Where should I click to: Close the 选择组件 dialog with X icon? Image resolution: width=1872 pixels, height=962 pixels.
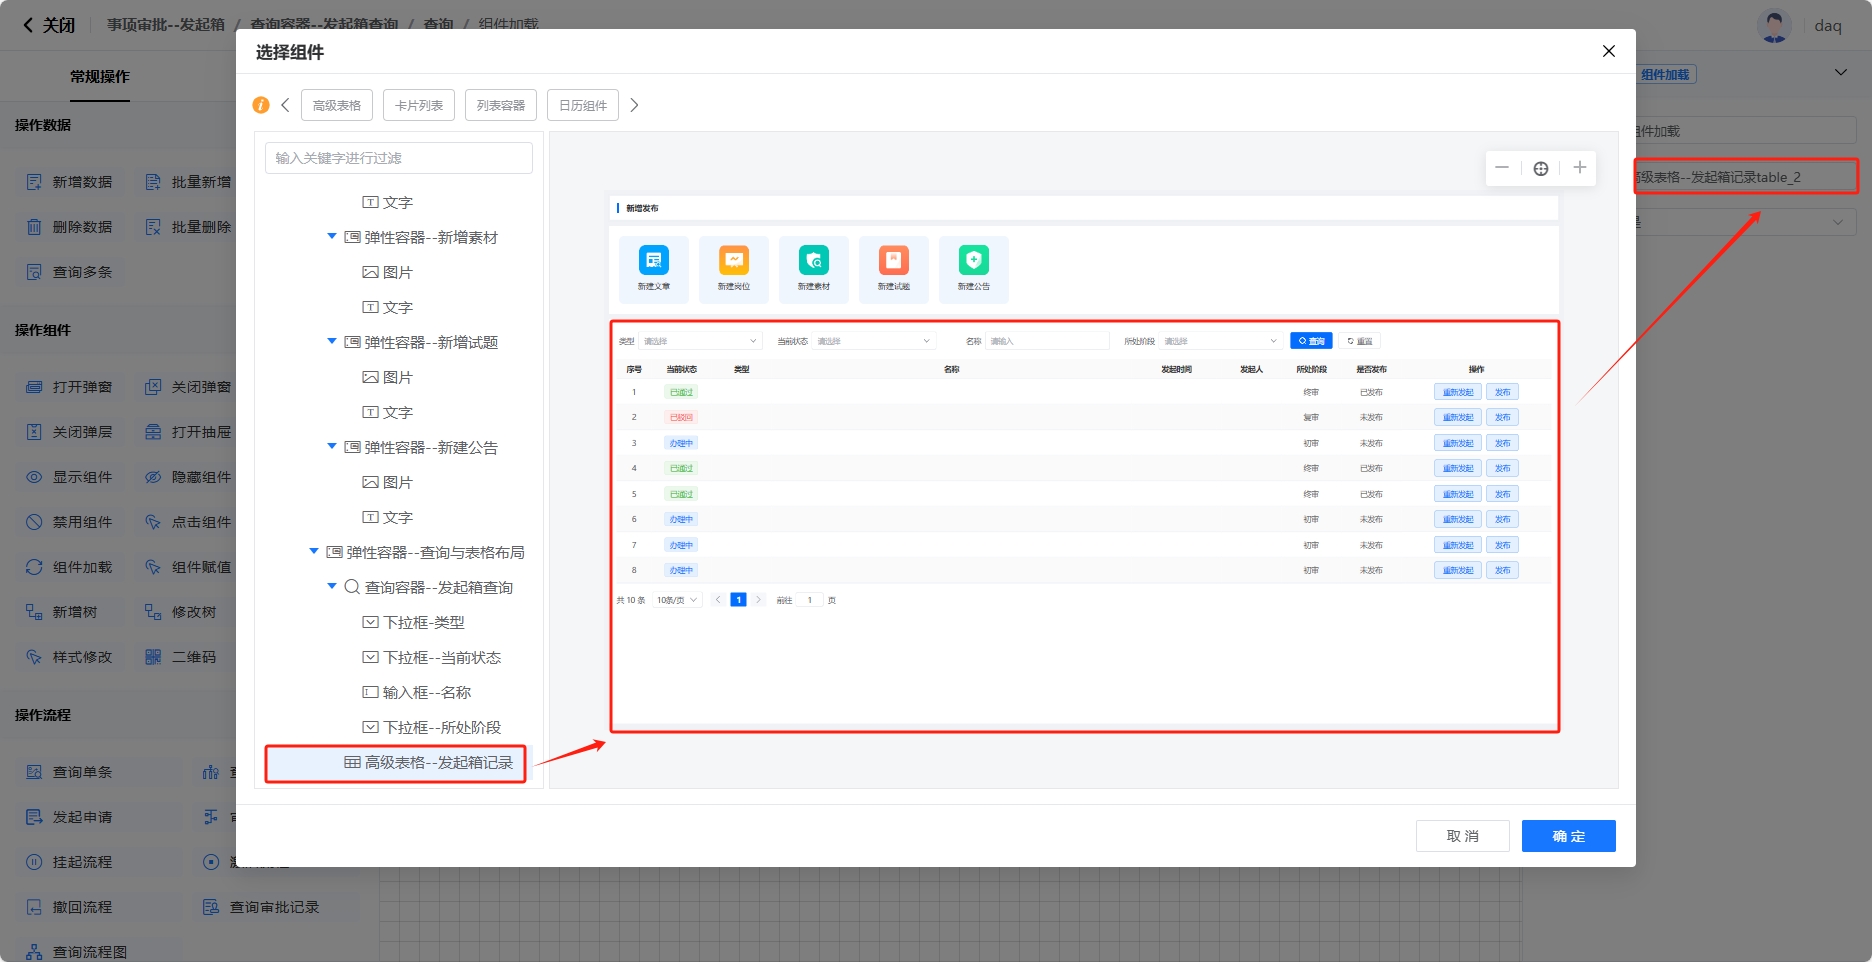[1608, 51]
